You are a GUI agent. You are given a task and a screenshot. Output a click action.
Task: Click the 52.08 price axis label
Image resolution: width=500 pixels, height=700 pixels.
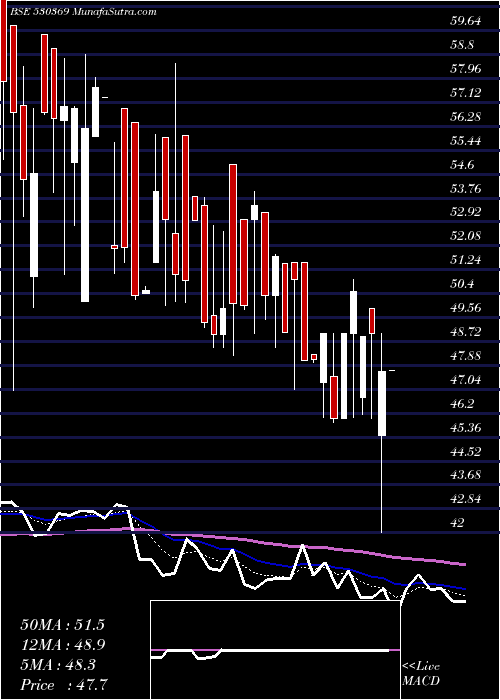coord(467,236)
